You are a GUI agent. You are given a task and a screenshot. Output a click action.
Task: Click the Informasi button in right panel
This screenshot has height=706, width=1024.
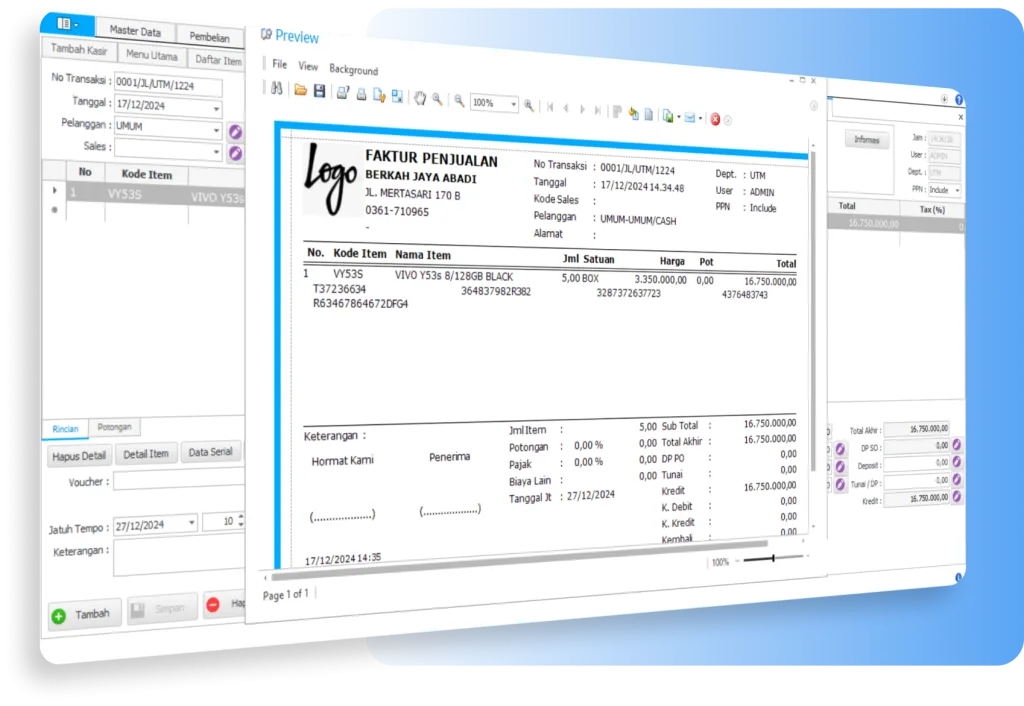(x=867, y=139)
